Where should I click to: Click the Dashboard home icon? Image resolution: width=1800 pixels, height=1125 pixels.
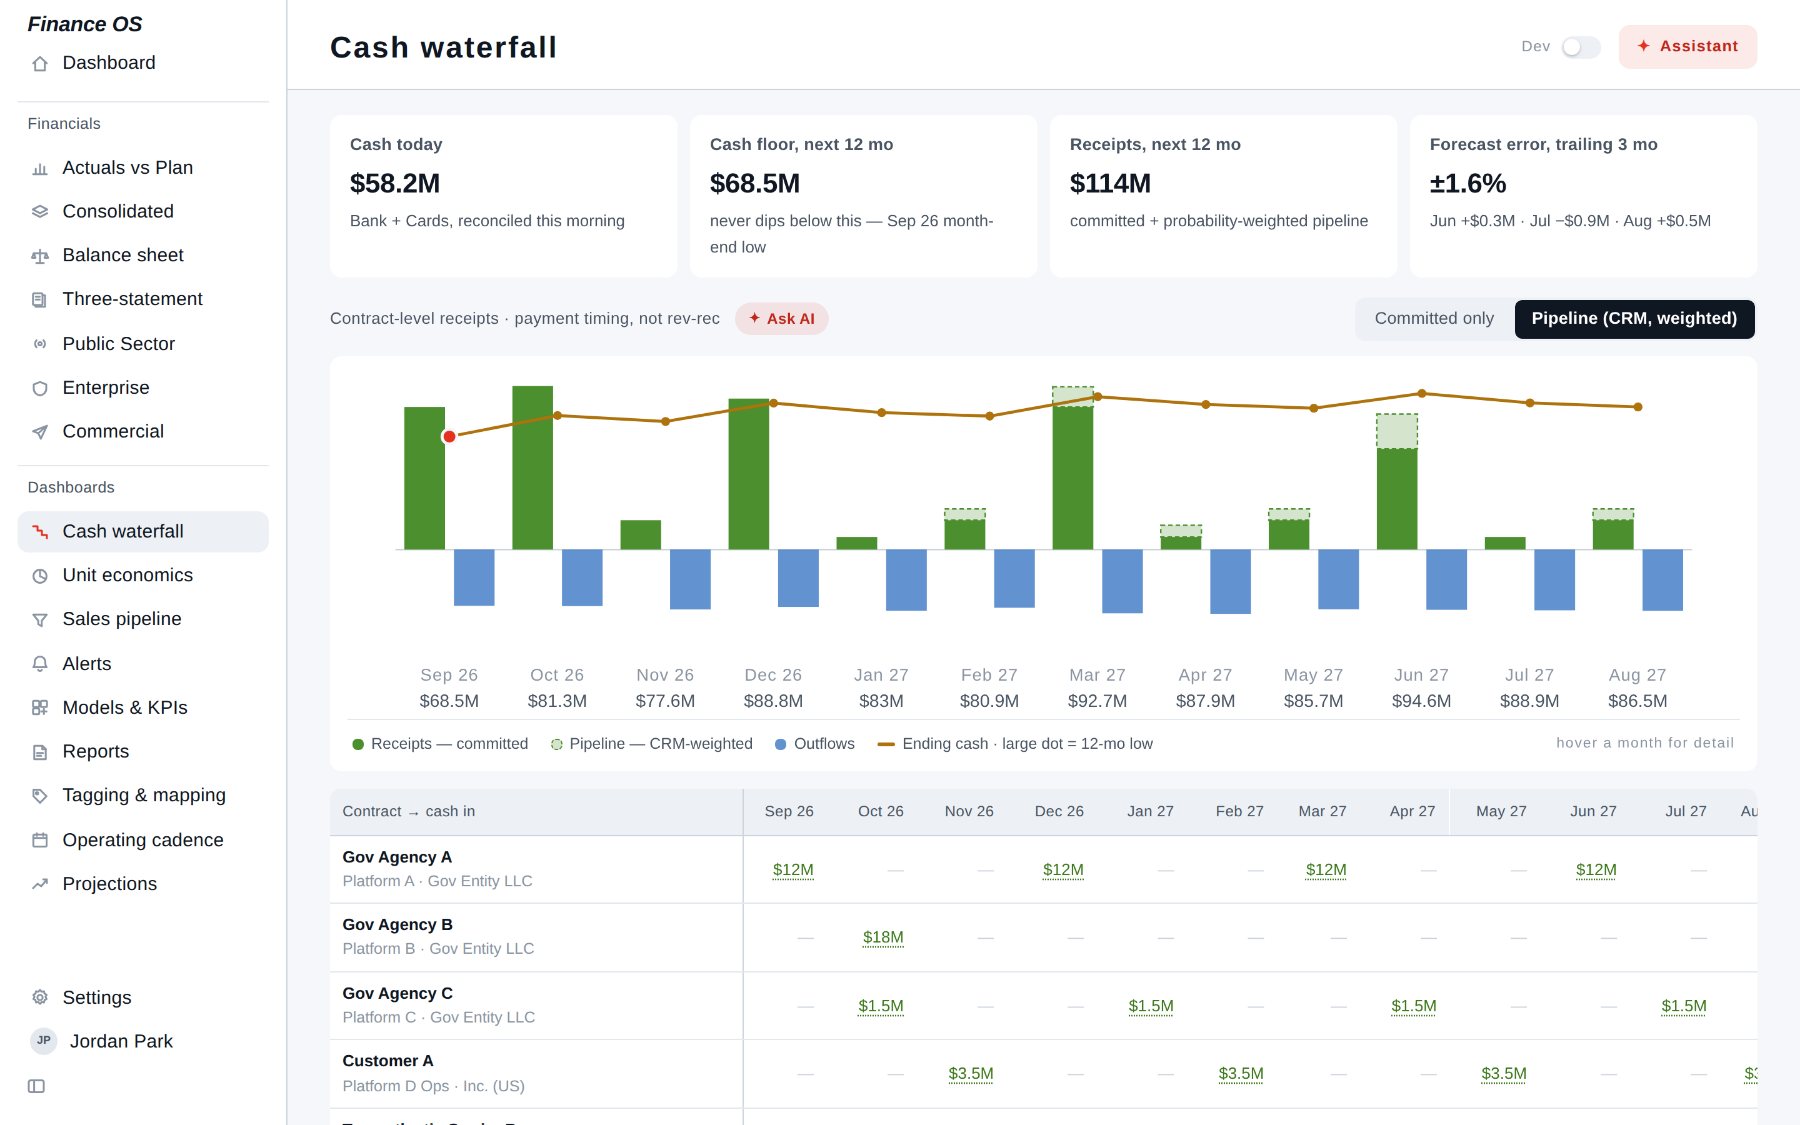point(40,64)
